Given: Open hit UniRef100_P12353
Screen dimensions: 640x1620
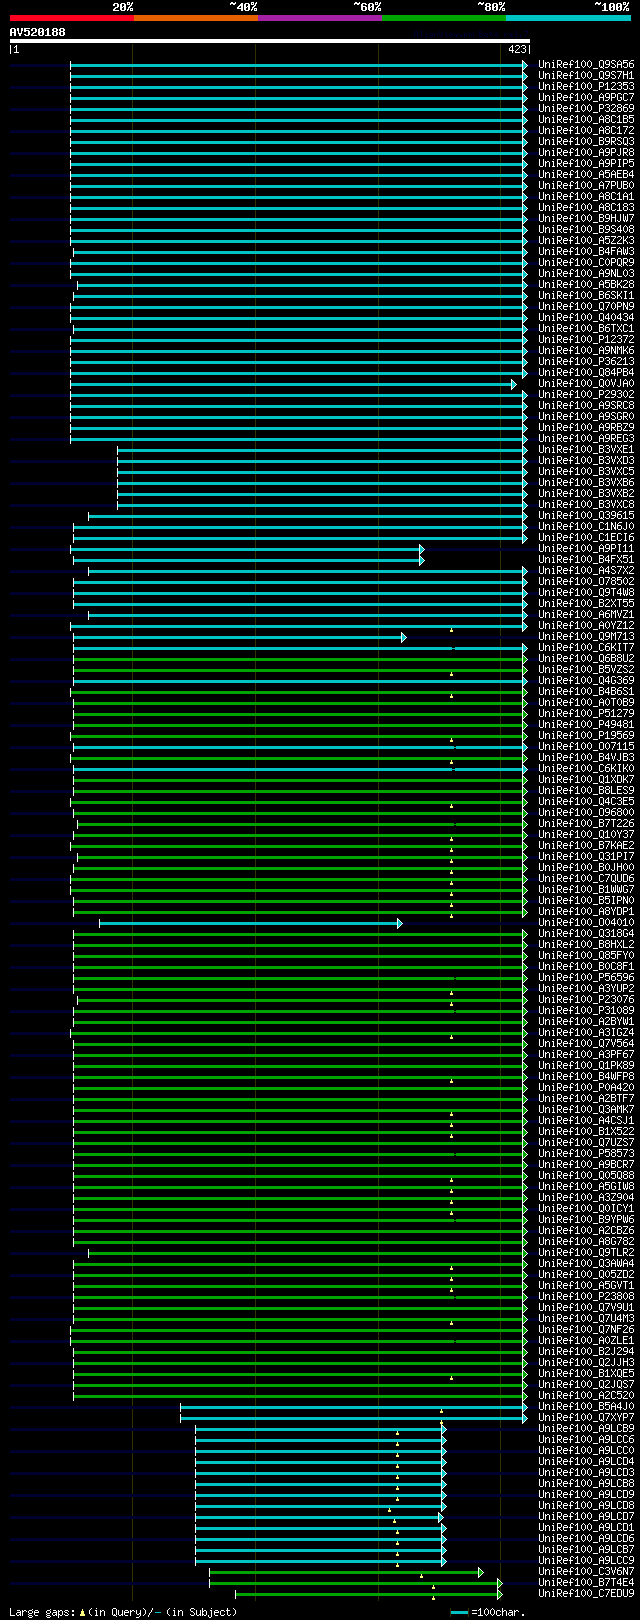Looking at the screenshot, I should tap(586, 87).
